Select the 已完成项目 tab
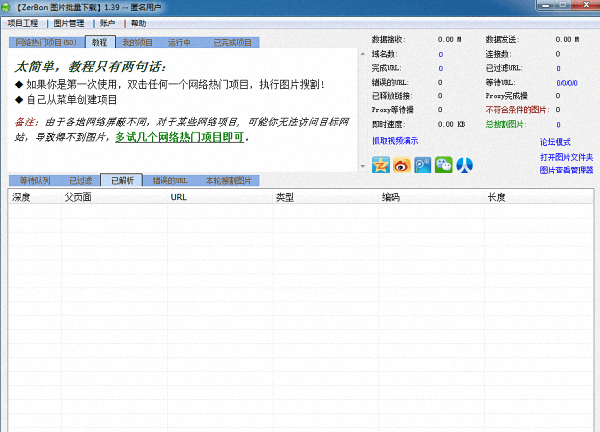 pos(231,43)
